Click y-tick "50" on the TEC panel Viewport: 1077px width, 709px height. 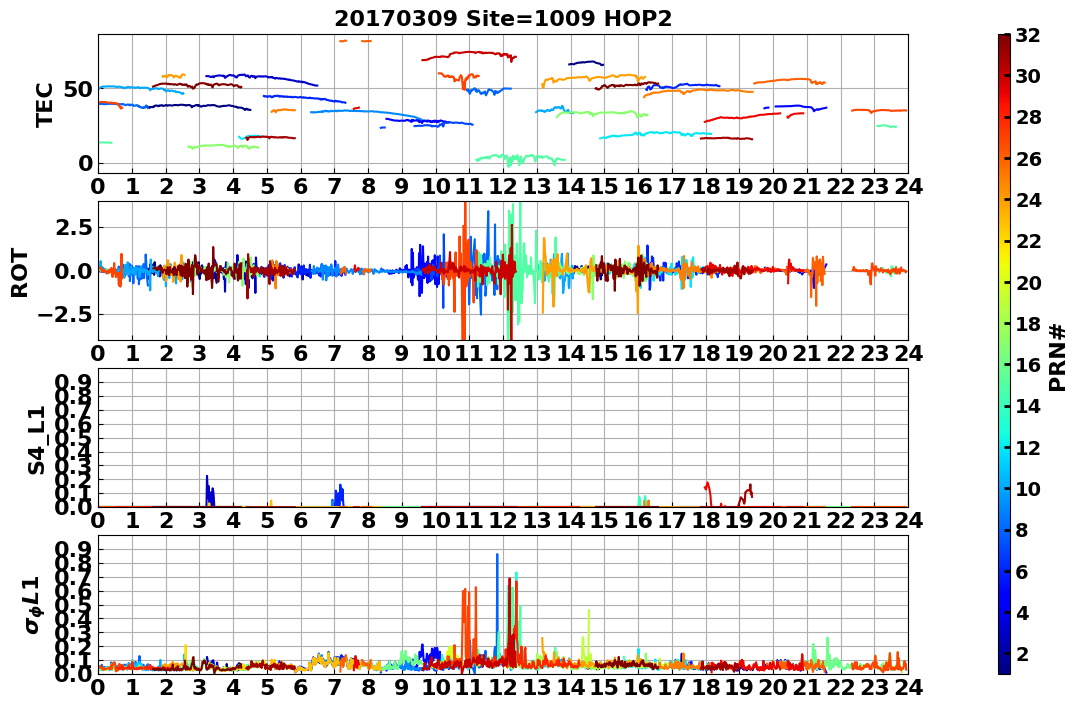79,89
